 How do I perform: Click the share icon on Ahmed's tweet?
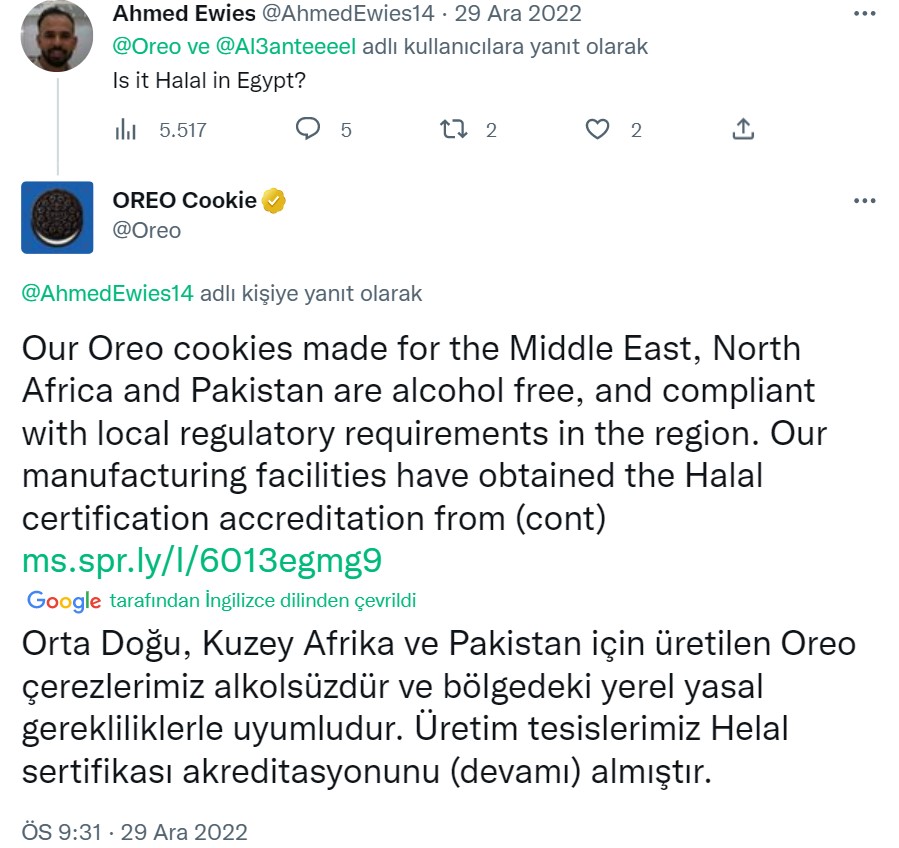tap(742, 129)
